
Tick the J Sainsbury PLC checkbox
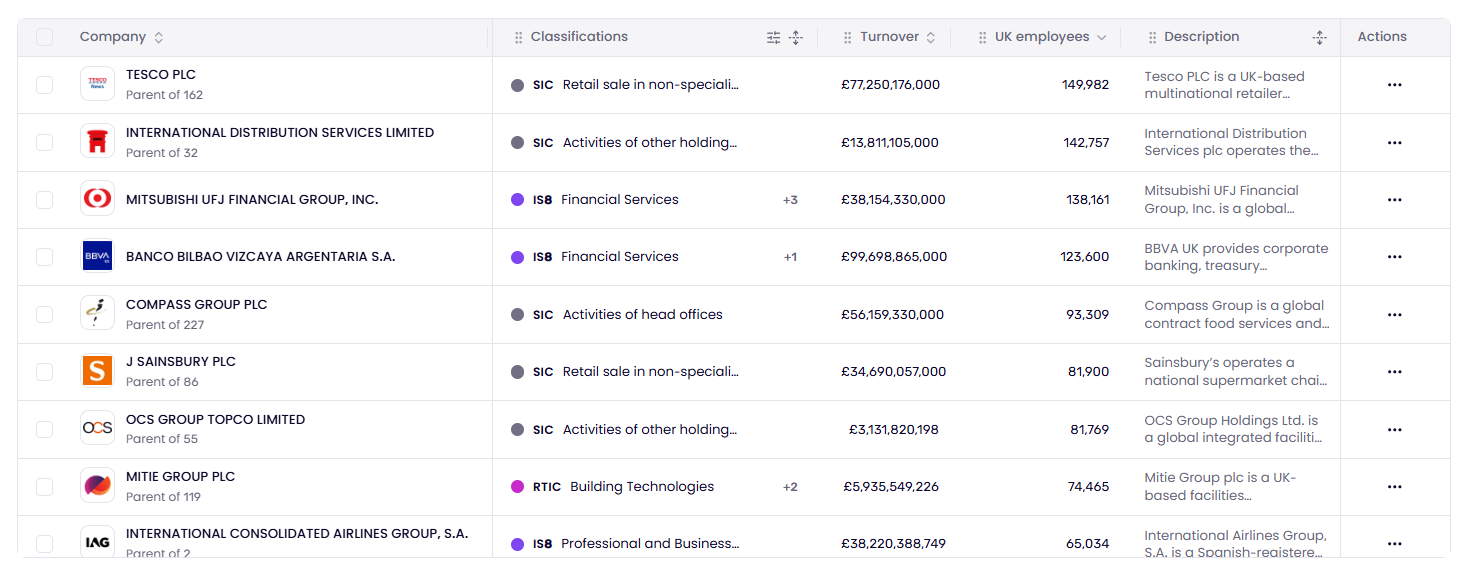(x=44, y=372)
